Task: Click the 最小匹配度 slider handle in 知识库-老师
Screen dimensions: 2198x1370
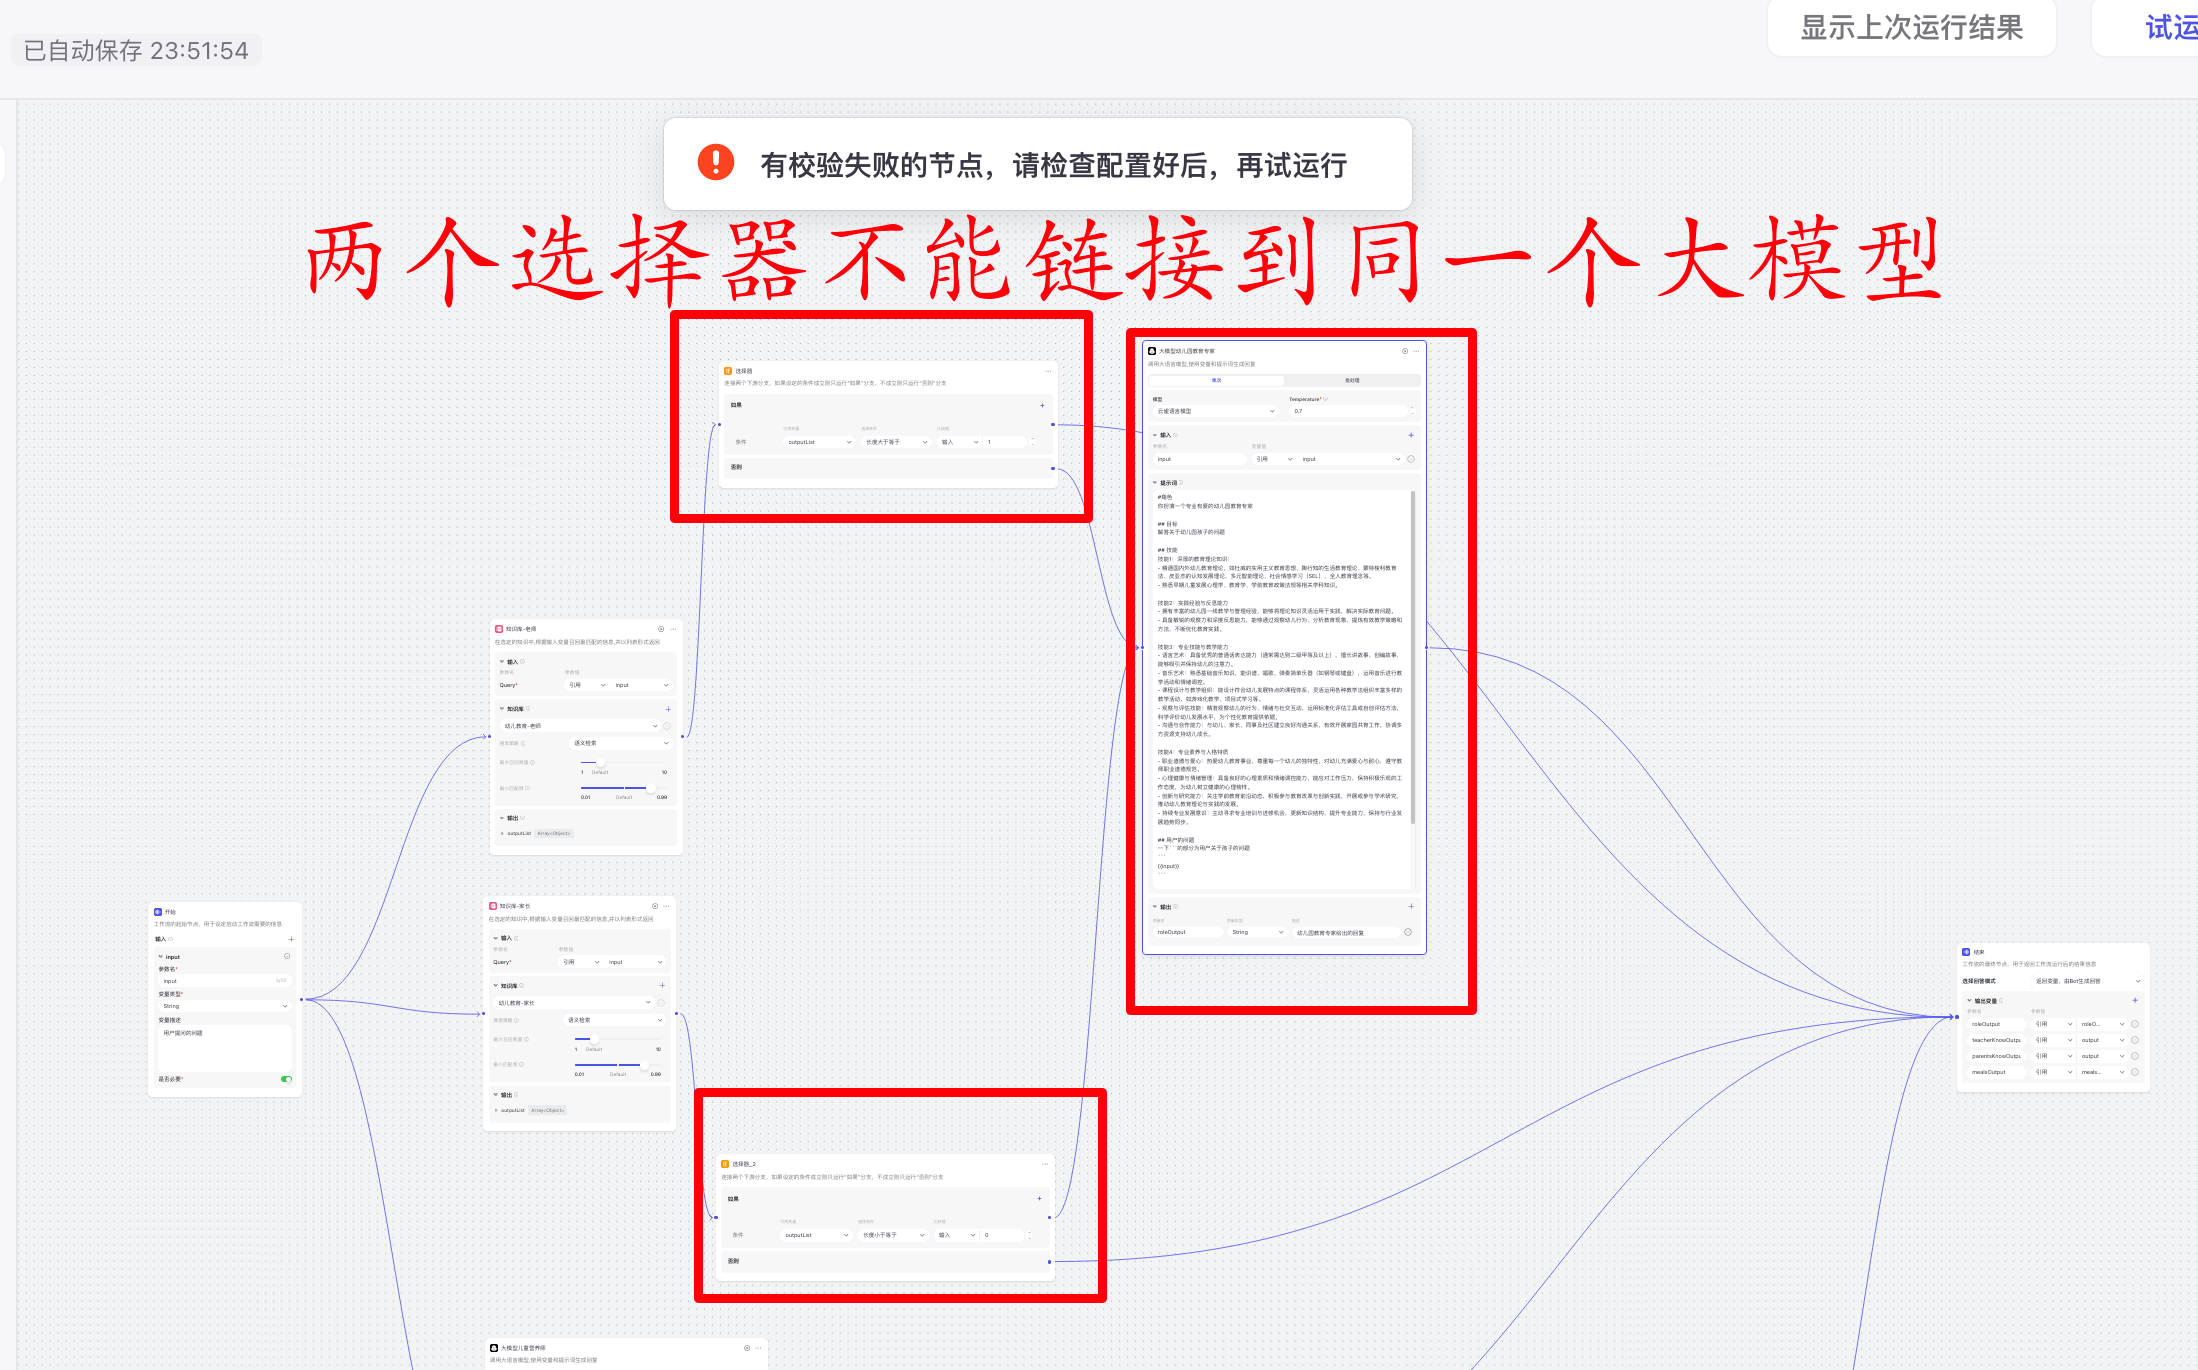Action: click(651, 788)
